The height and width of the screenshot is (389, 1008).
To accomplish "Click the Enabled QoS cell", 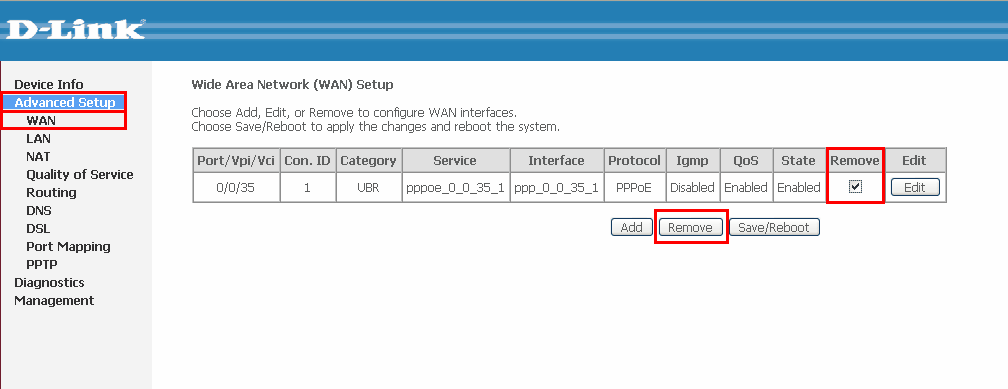I will pyautogui.click(x=746, y=188).
